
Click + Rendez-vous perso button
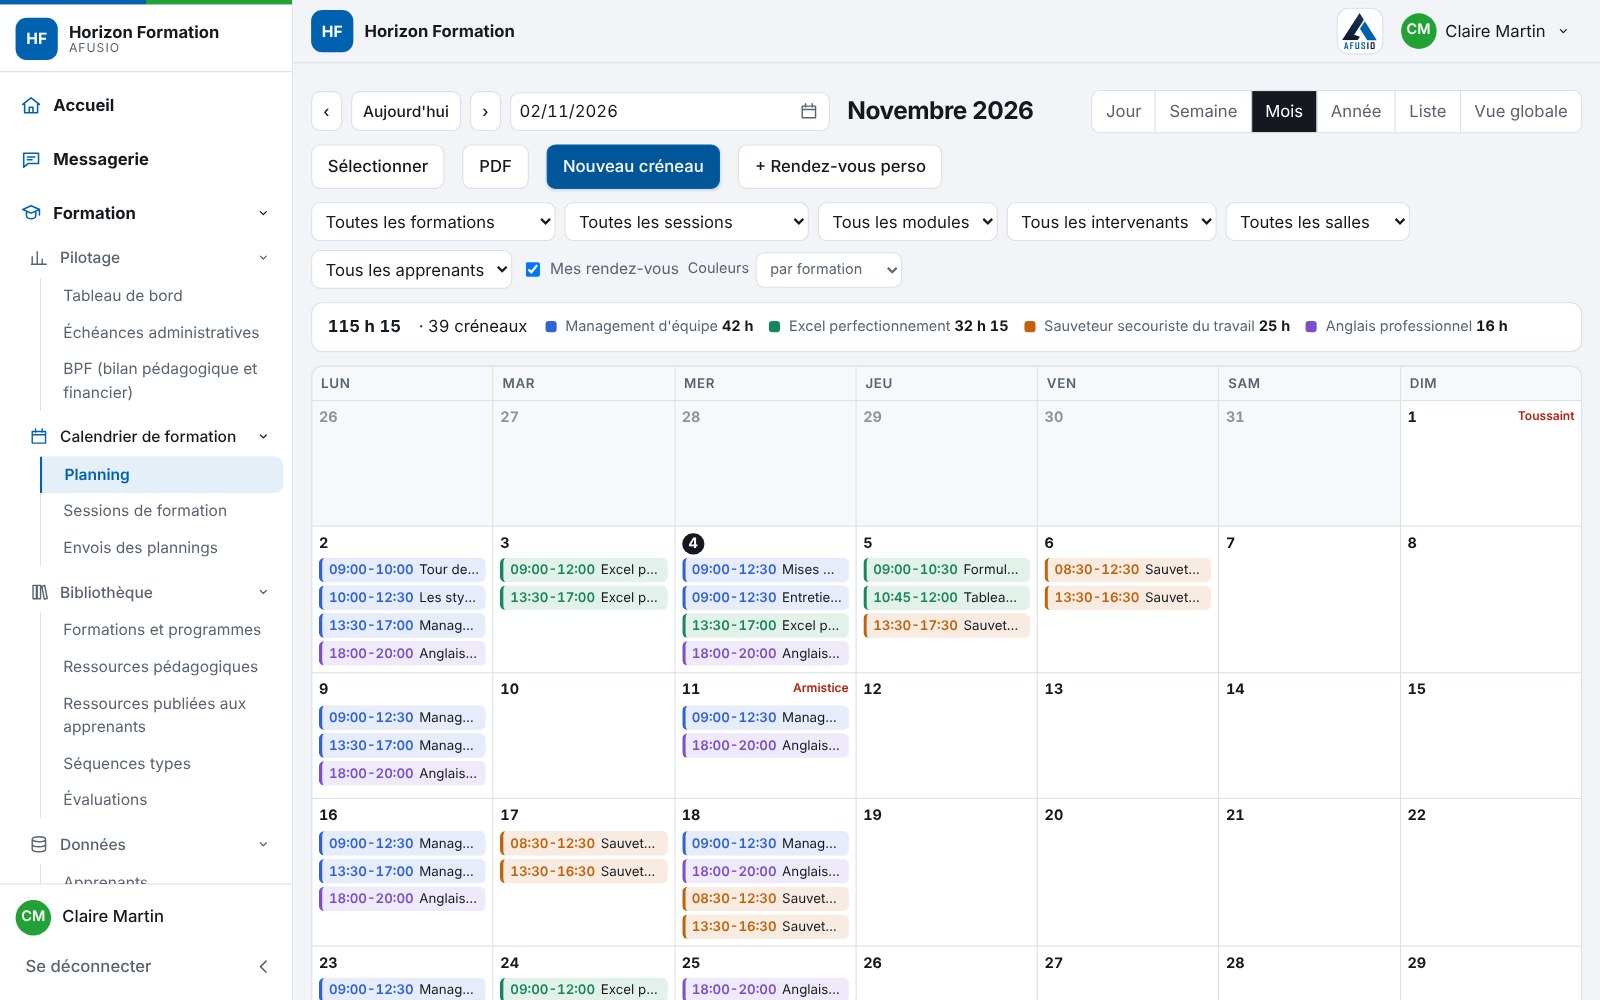pyautogui.click(x=840, y=166)
